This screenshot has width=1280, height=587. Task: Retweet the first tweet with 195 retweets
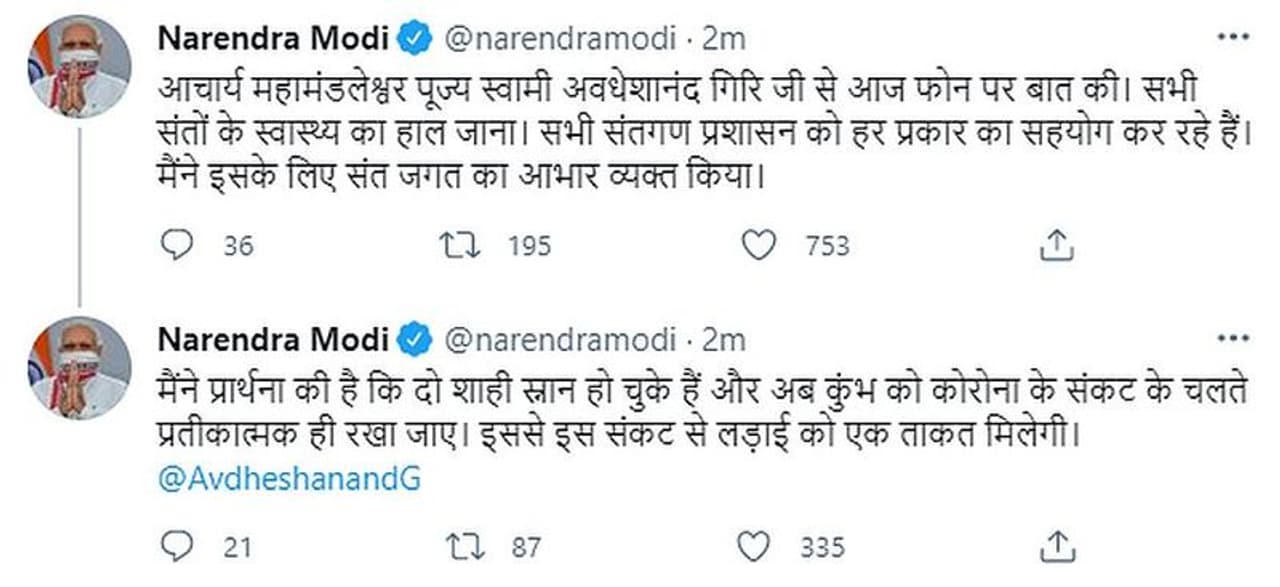[461, 245]
